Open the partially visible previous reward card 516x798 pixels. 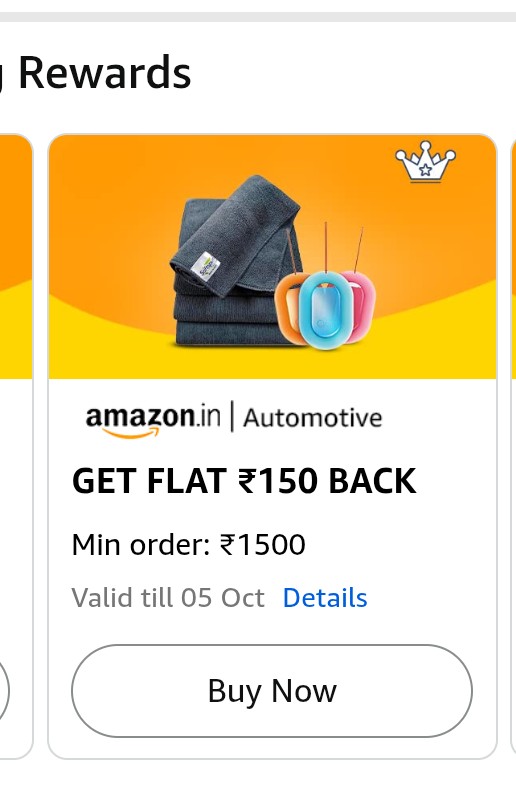point(15,446)
